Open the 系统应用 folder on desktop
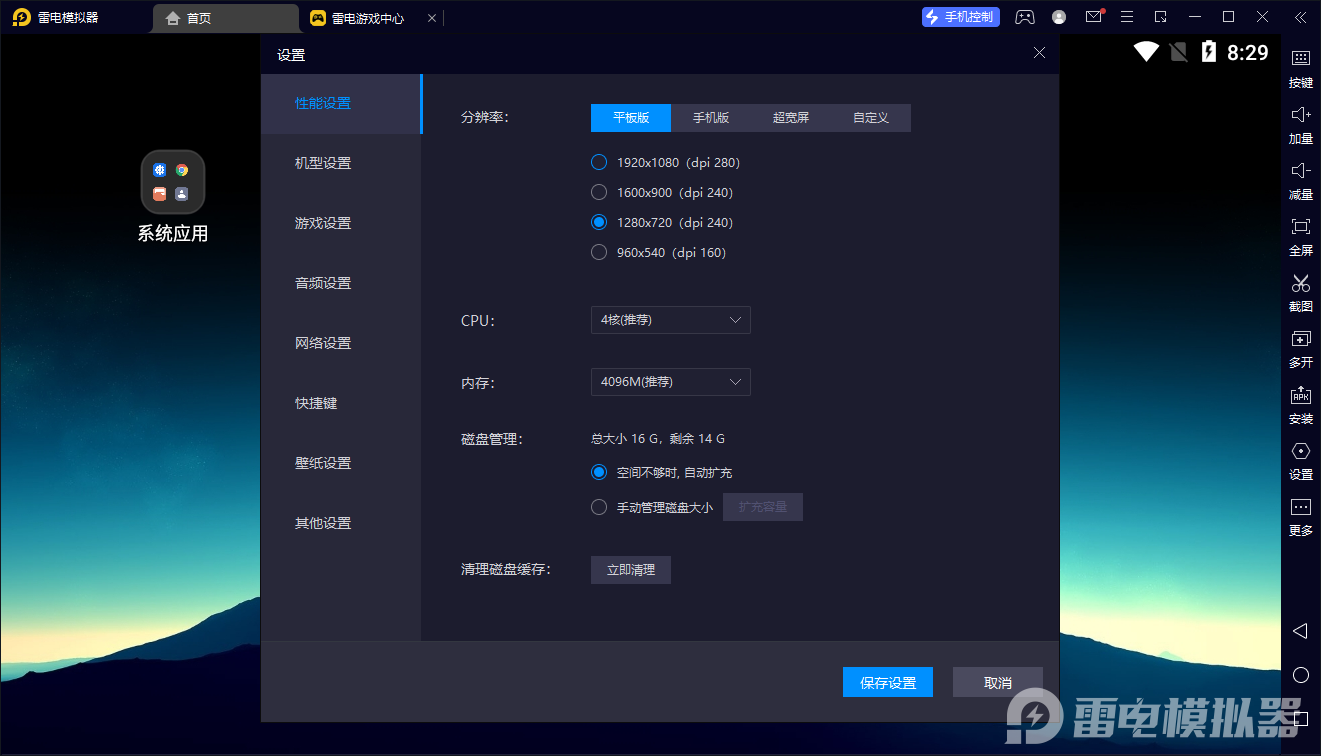The height and width of the screenshot is (756, 1321). 171,182
